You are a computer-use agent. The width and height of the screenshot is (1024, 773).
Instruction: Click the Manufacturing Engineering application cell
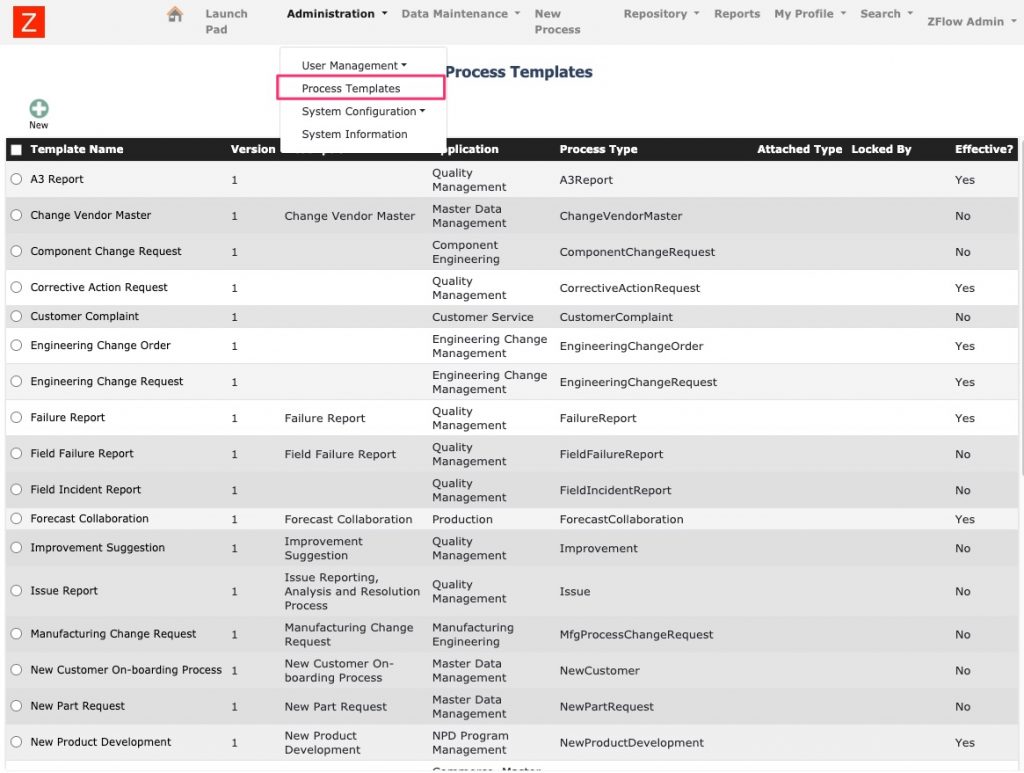(x=473, y=635)
